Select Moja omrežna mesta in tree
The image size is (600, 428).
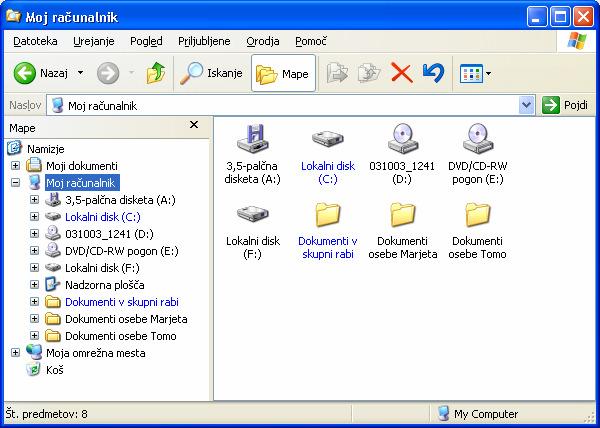[x=96, y=353]
